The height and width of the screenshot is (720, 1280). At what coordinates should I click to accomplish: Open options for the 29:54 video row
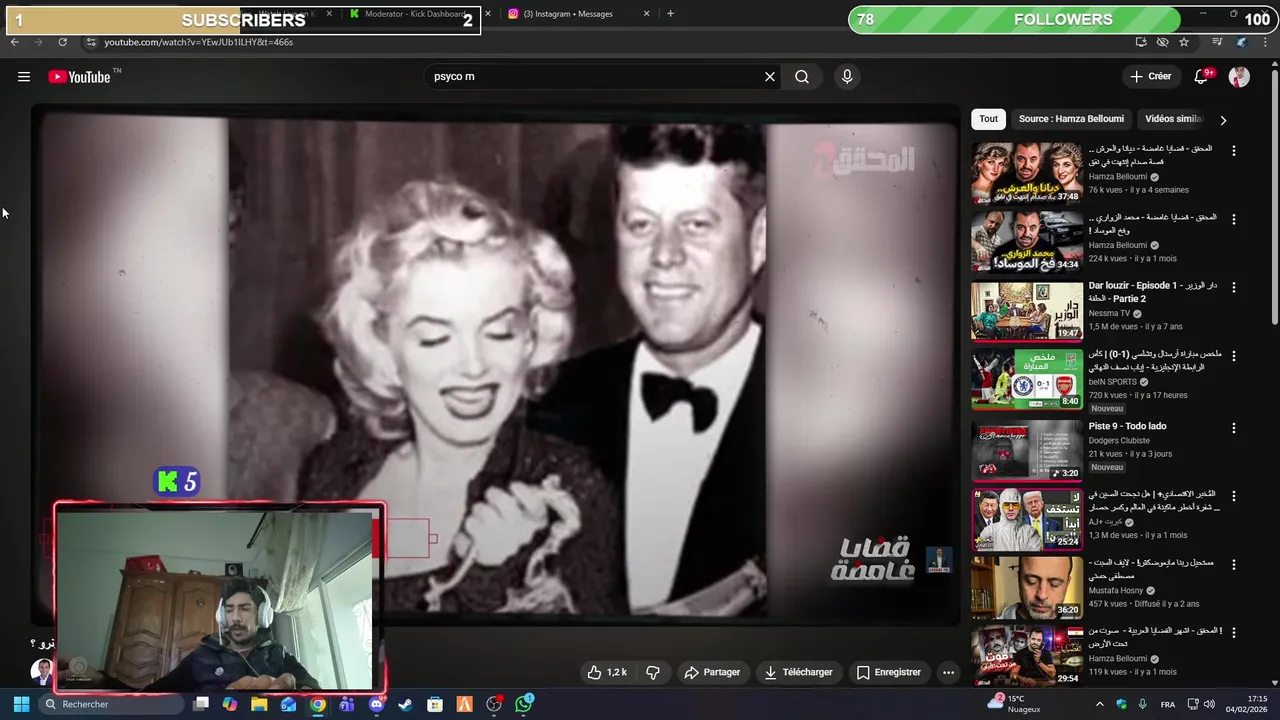click(1233, 633)
